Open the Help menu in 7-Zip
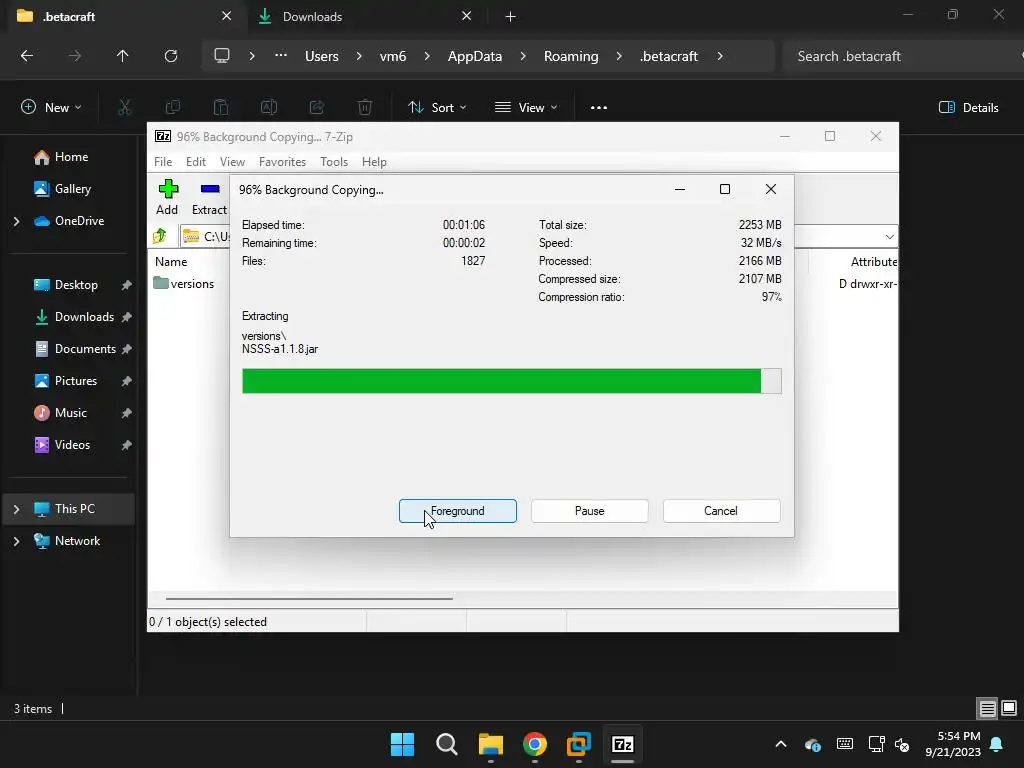The image size is (1024, 768). (x=374, y=162)
